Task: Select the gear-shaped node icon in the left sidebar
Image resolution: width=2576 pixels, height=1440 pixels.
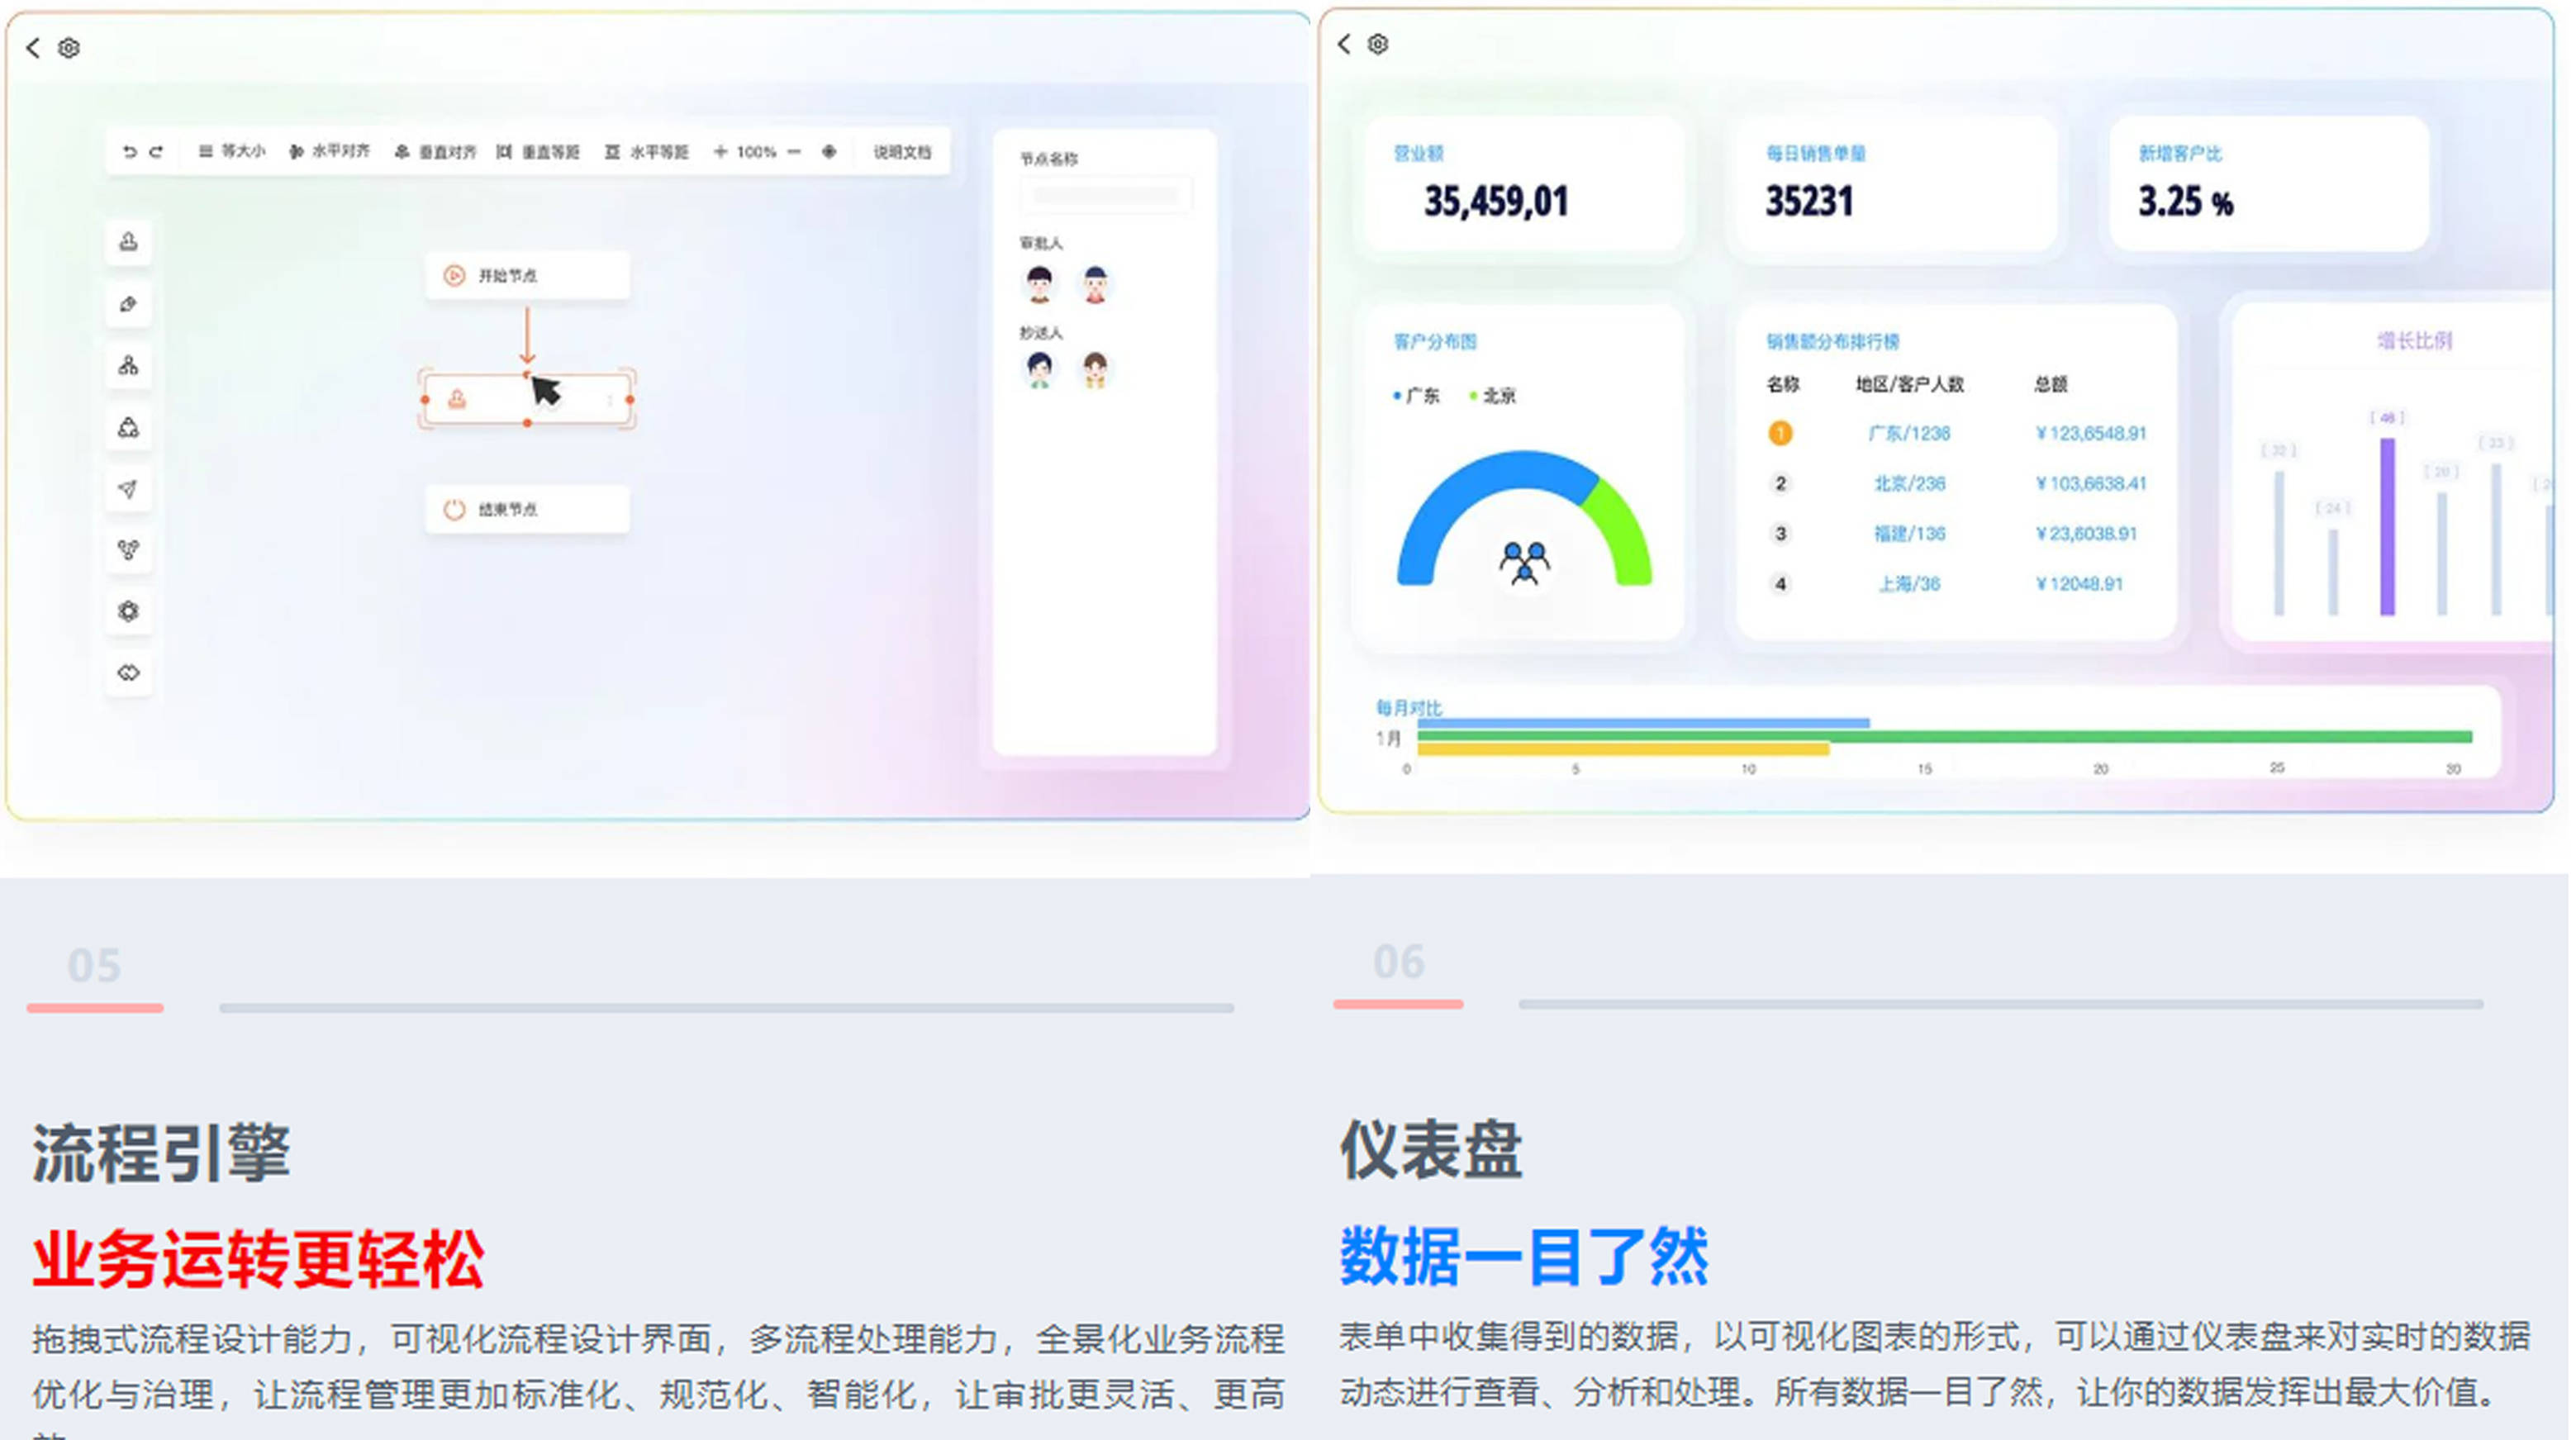Action: 128,611
